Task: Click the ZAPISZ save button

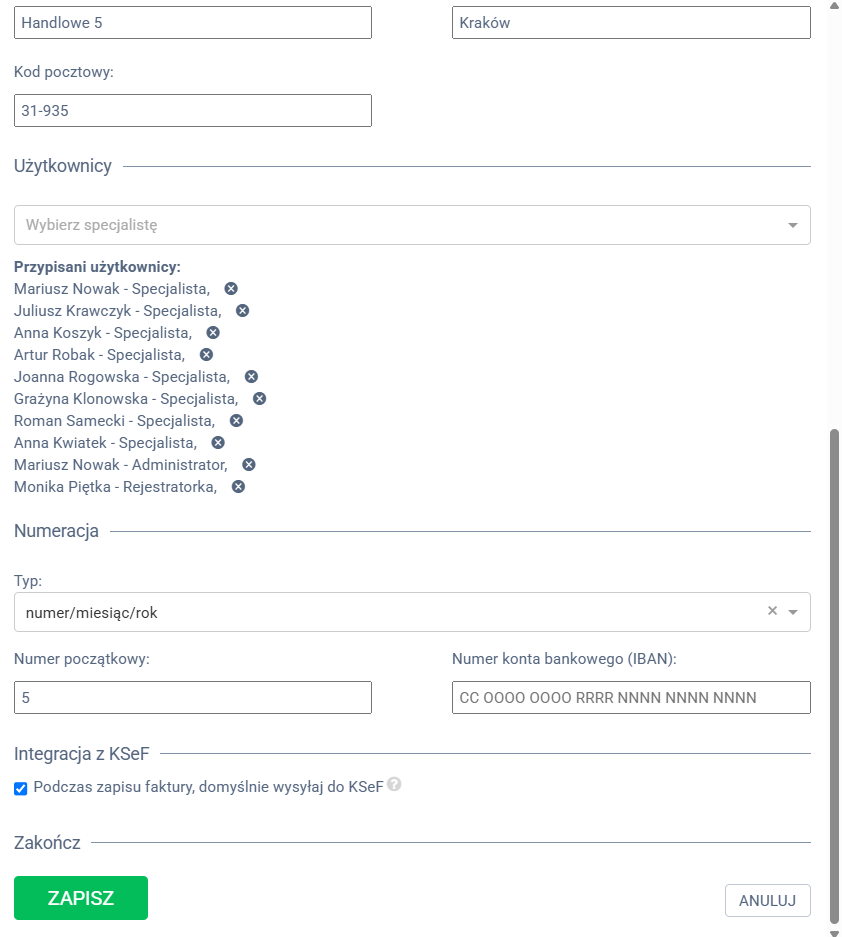Action: tap(81, 898)
